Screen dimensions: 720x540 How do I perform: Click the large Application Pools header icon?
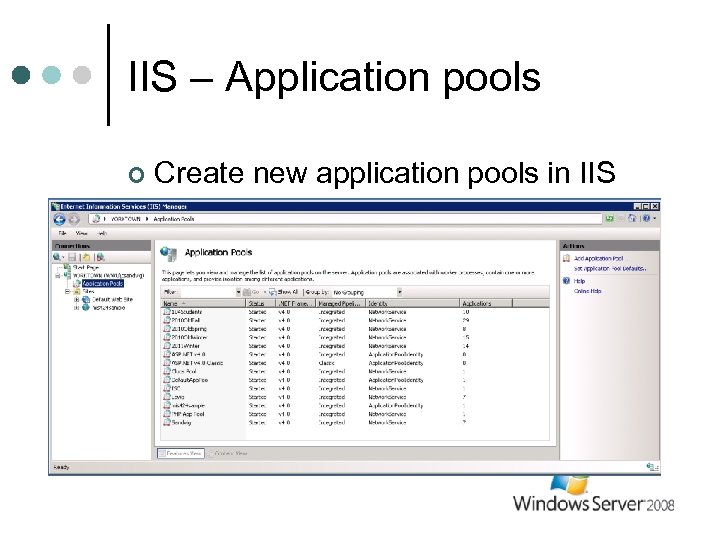click(169, 253)
